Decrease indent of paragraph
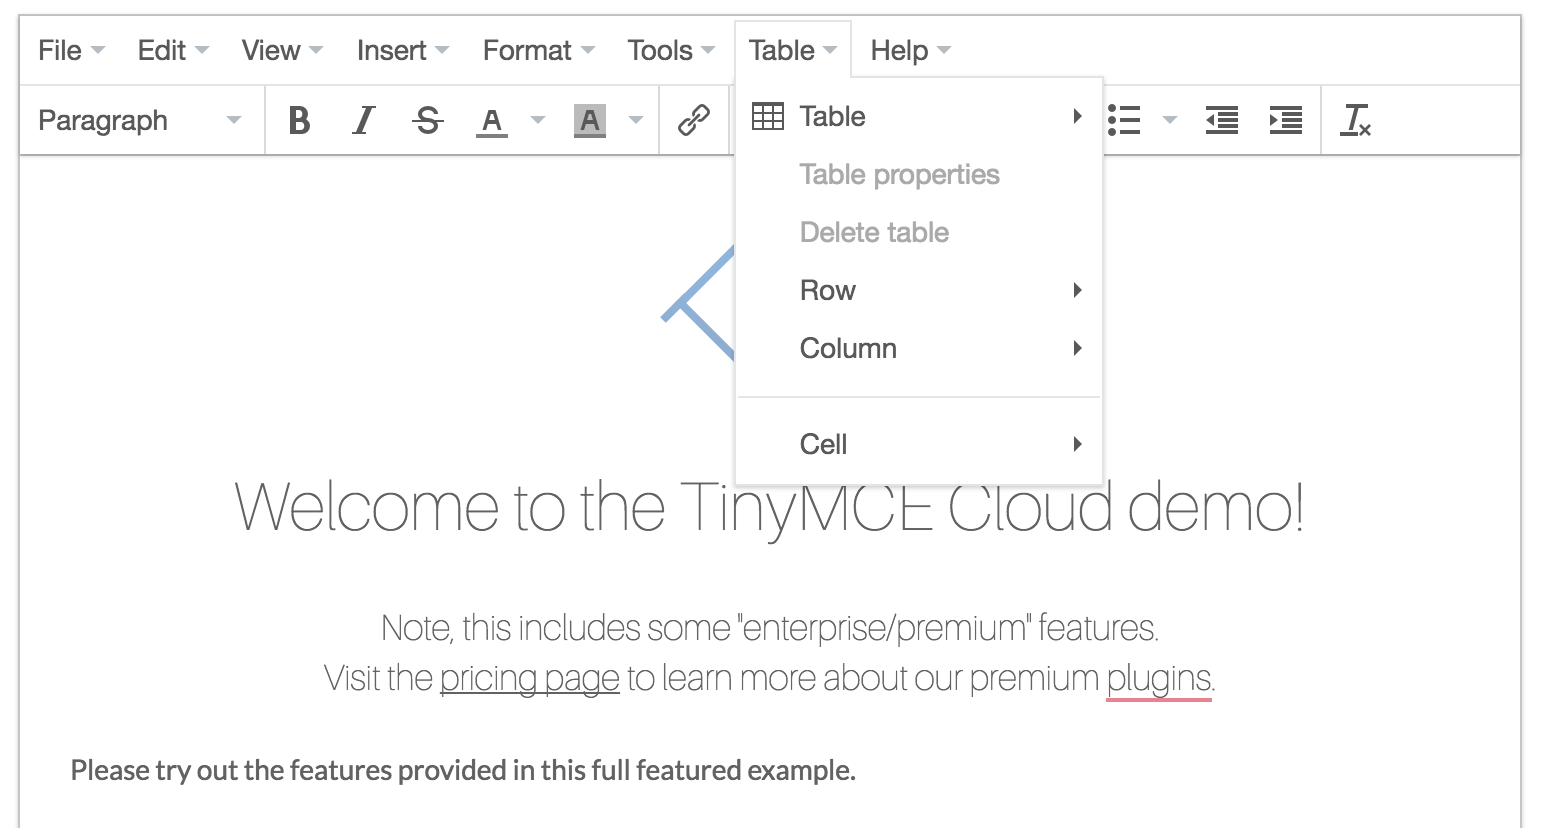1546x828 pixels. point(1221,121)
